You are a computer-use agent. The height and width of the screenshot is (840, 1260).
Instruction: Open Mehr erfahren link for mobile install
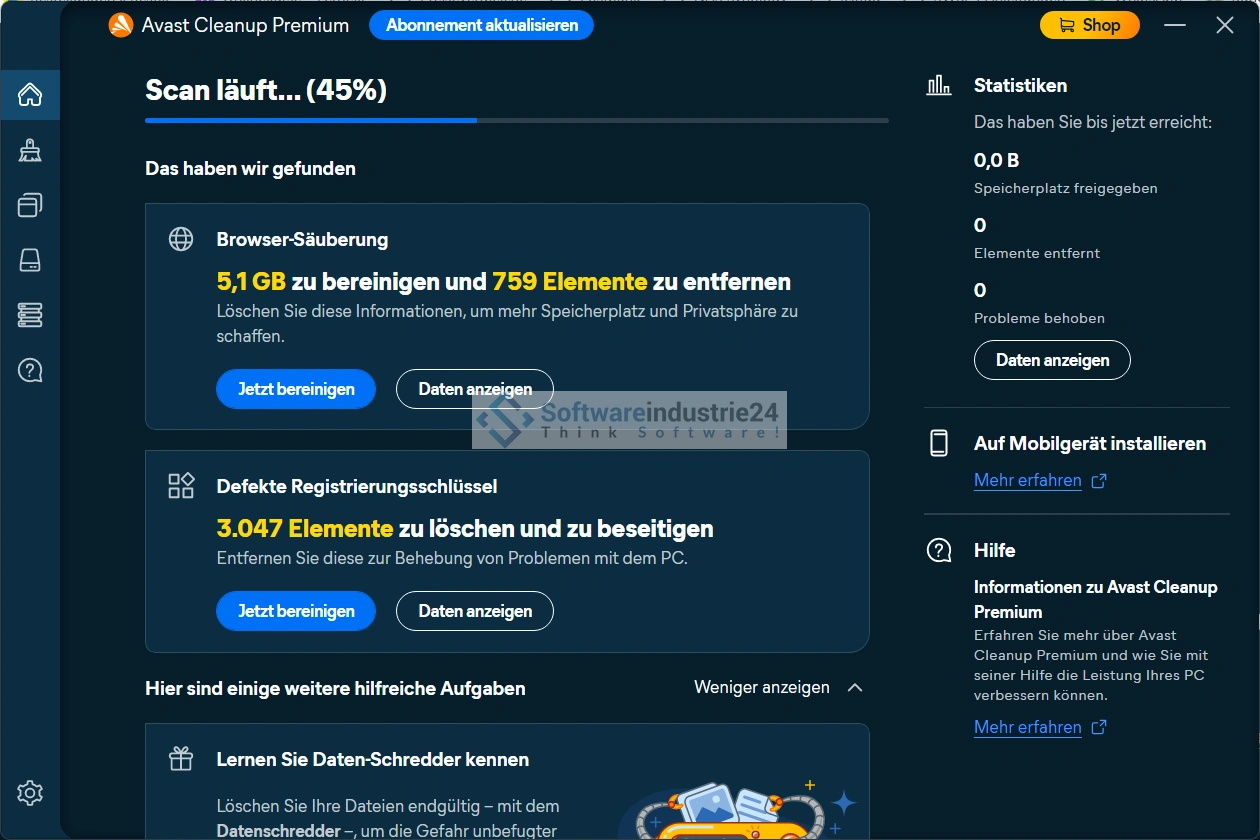[1028, 481]
